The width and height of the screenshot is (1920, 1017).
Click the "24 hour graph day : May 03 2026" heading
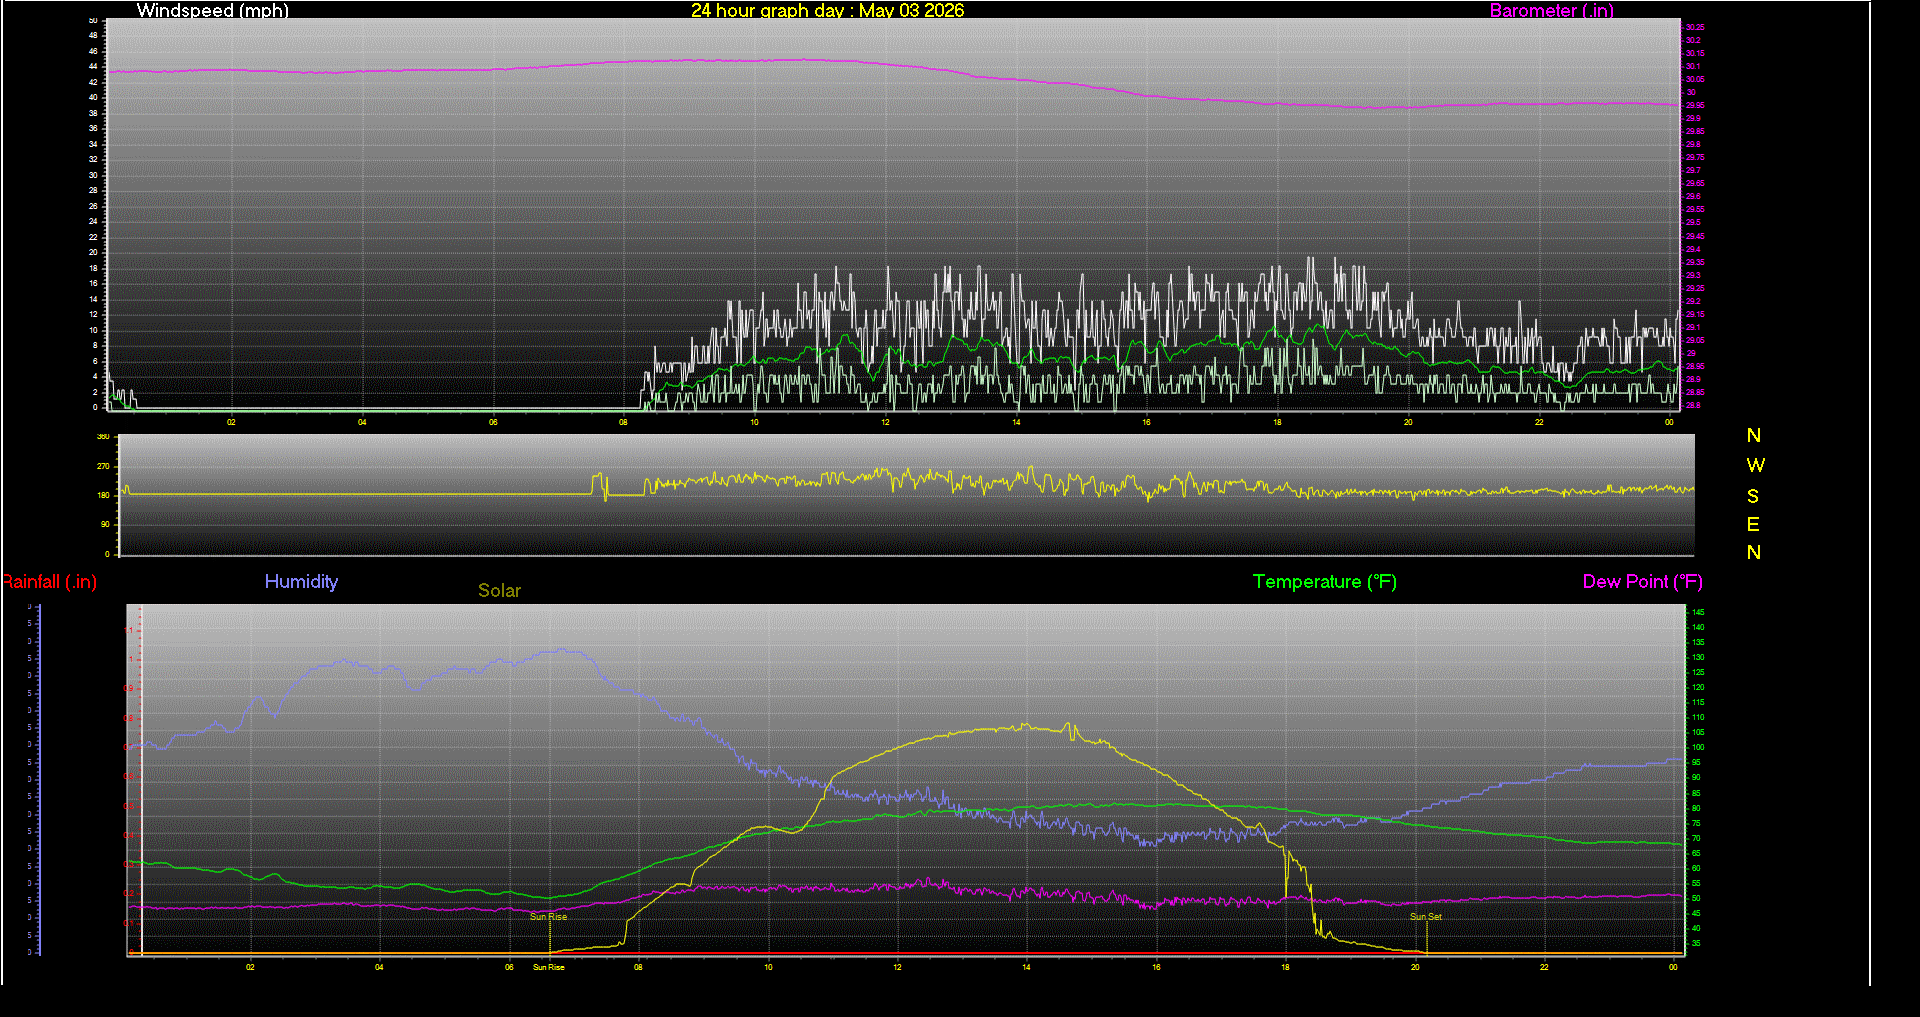pyautogui.click(x=828, y=10)
